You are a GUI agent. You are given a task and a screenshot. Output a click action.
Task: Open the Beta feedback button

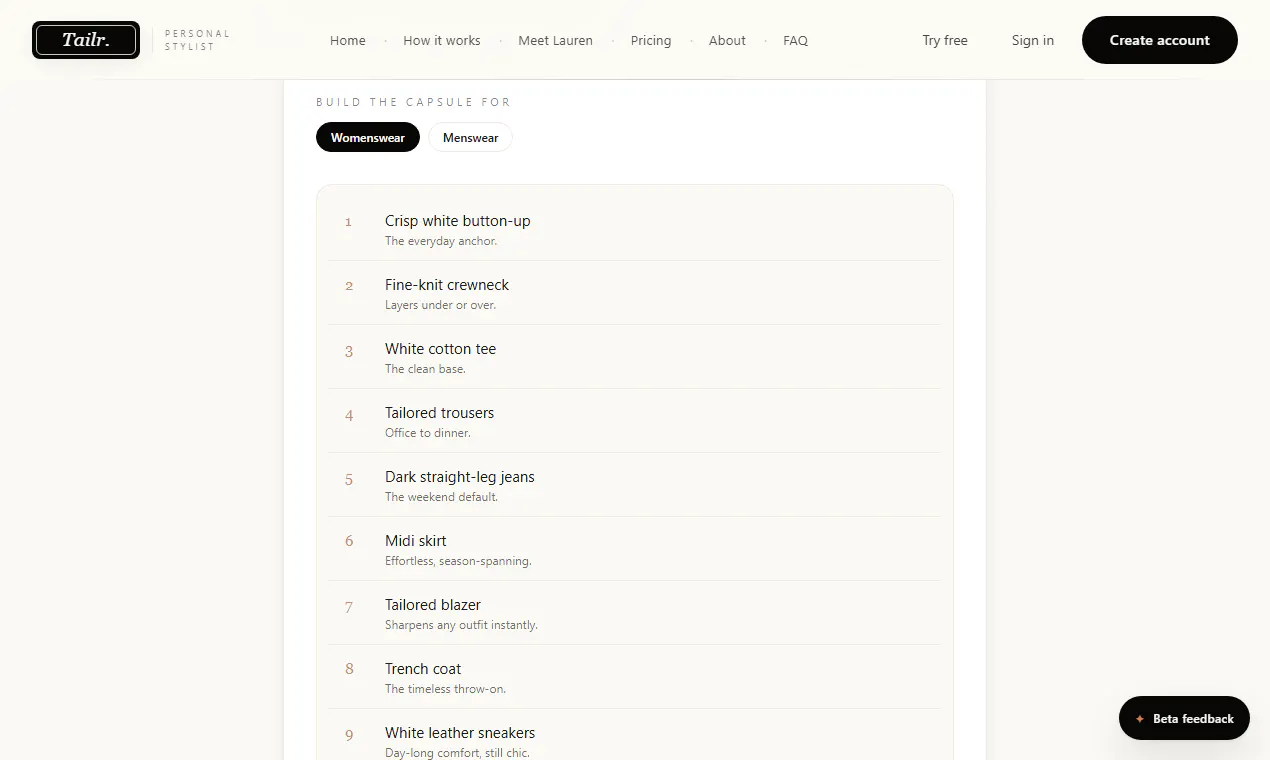(x=1184, y=718)
